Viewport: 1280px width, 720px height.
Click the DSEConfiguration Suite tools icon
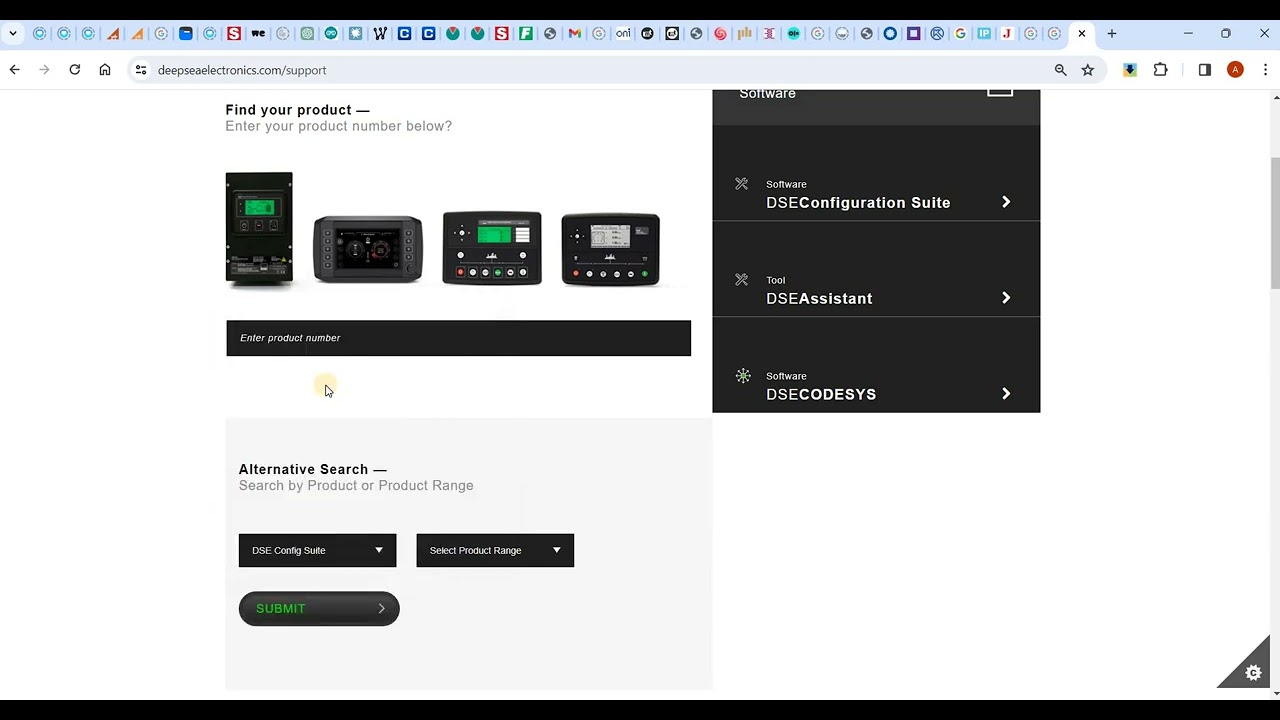[x=742, y=184]
